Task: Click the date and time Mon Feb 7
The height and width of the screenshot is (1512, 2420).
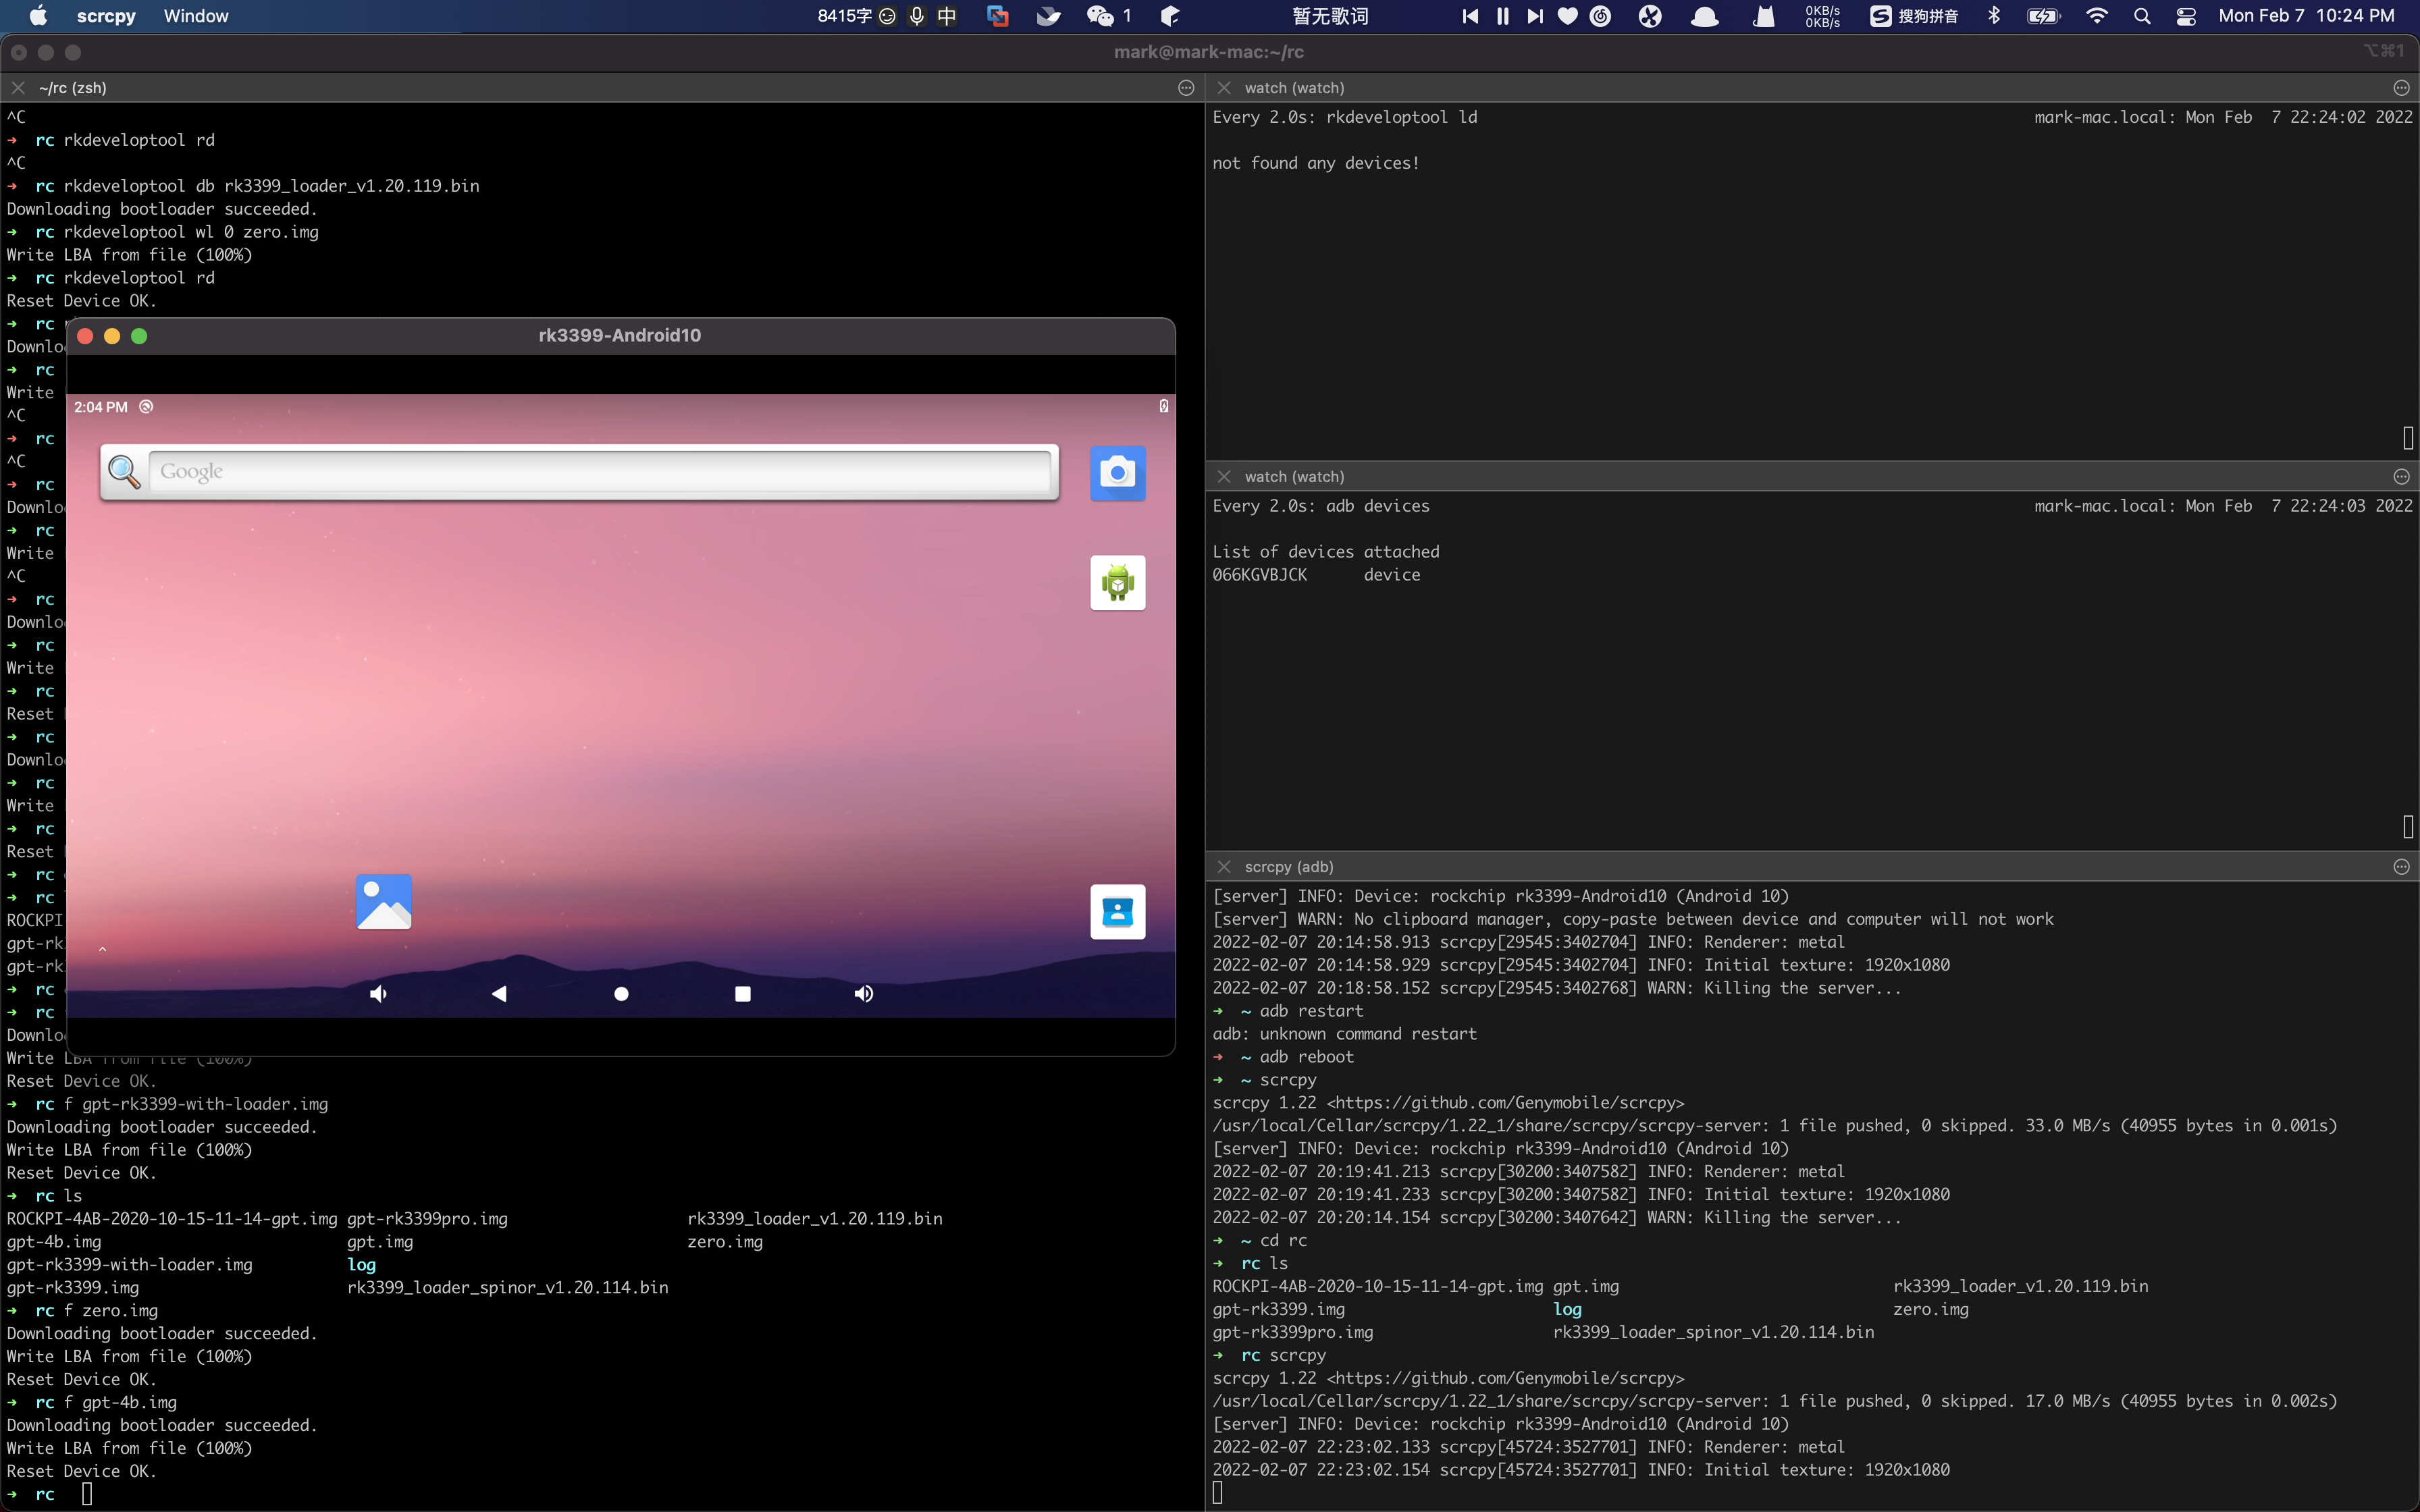Action: (x=2307, y=15)
